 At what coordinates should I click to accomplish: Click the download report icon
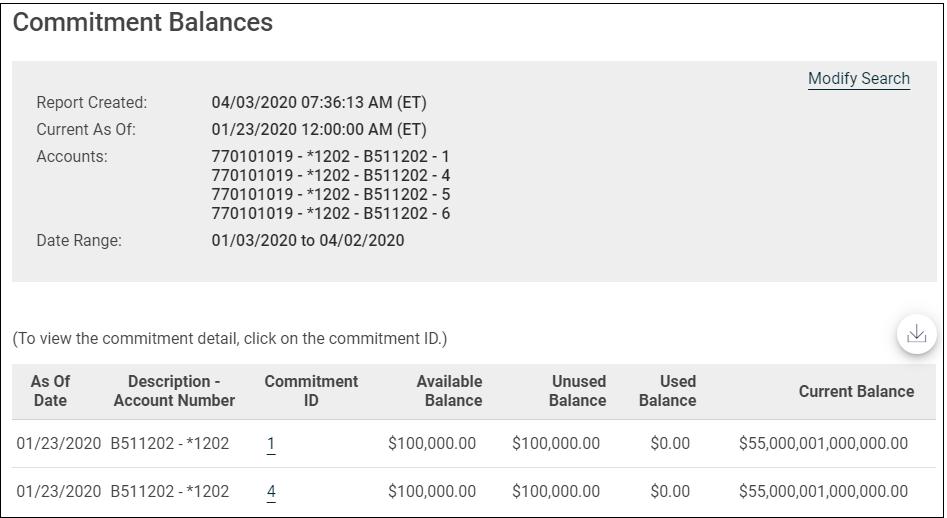916,335
